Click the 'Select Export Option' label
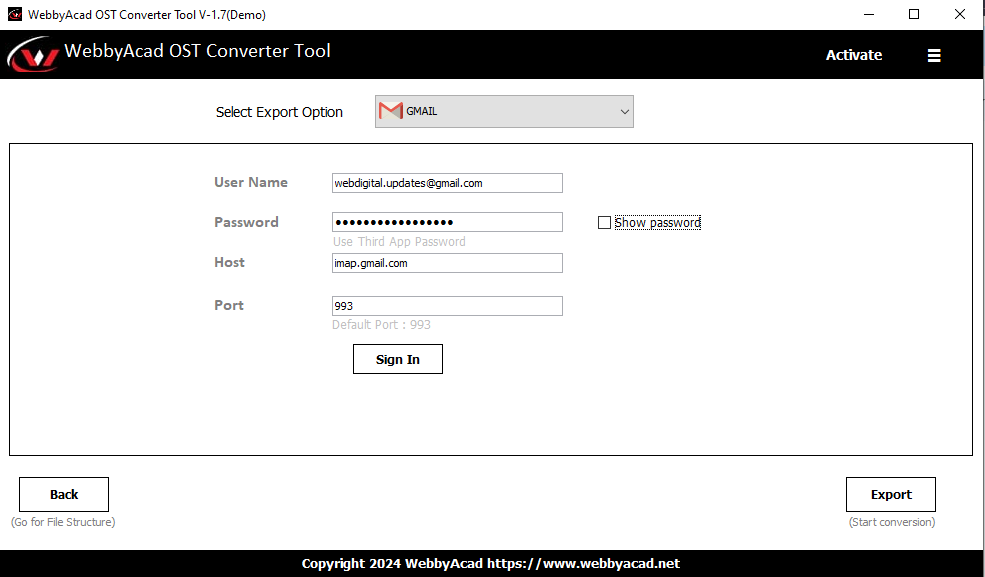This screenshot has height=577, width=985. tap(280, 112)
